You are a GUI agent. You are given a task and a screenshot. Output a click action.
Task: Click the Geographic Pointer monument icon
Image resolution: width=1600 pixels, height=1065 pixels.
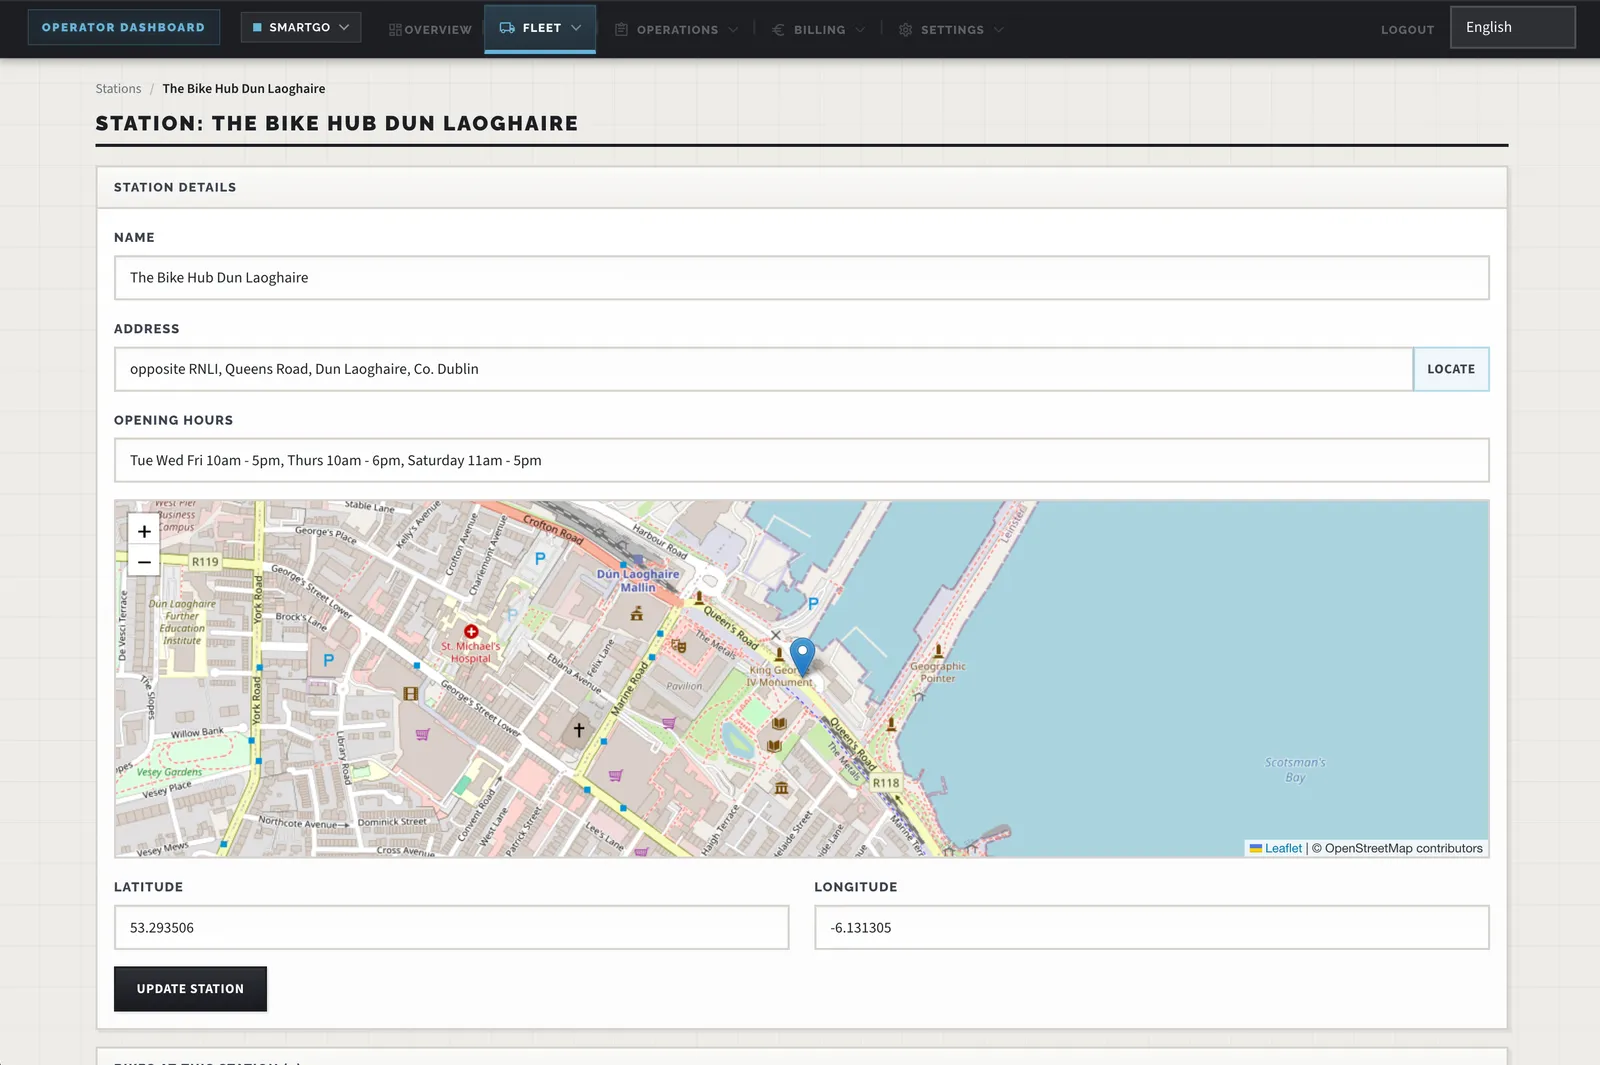[938, 651]
